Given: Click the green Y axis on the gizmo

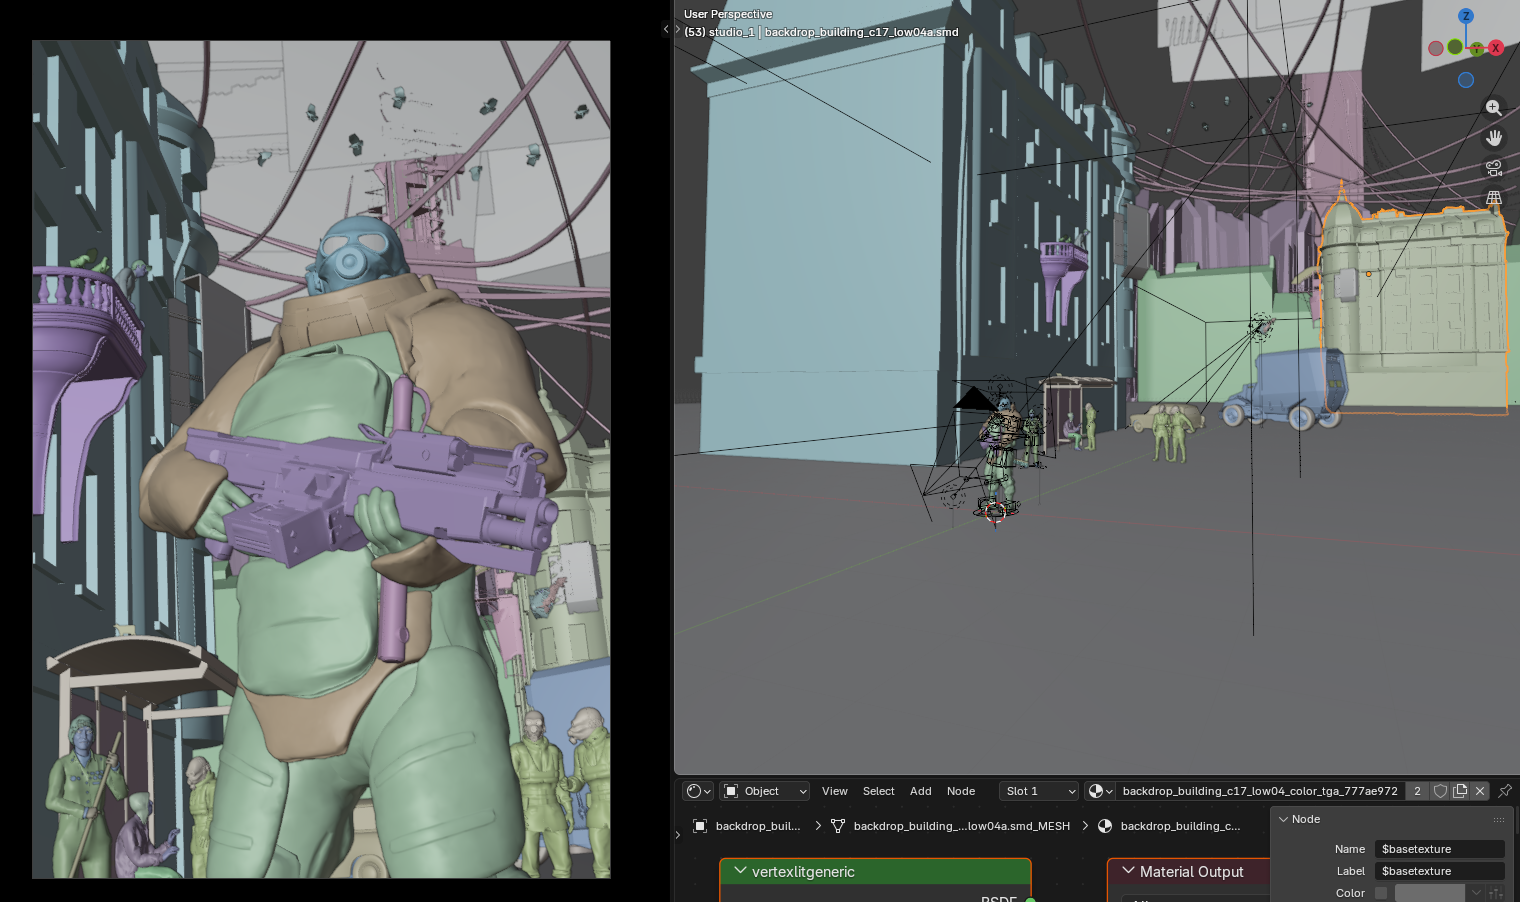Looking at the screenshot, I should click(x=1477, y=49).
